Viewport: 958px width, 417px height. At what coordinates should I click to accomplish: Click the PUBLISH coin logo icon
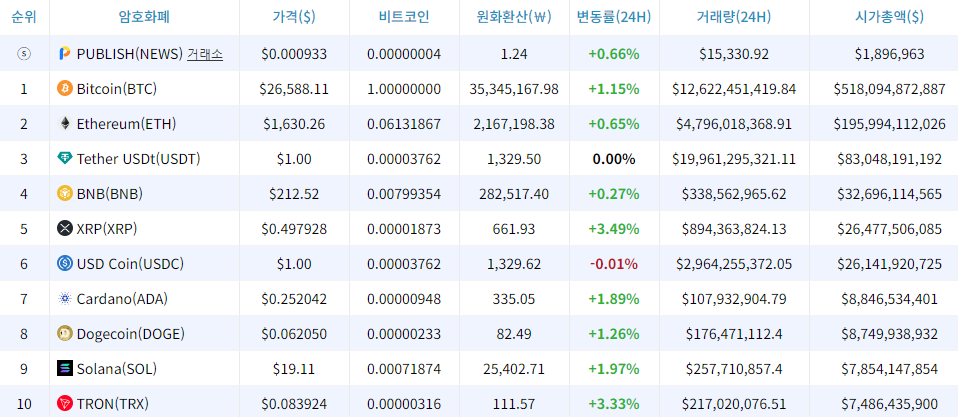tap(64, 54)
